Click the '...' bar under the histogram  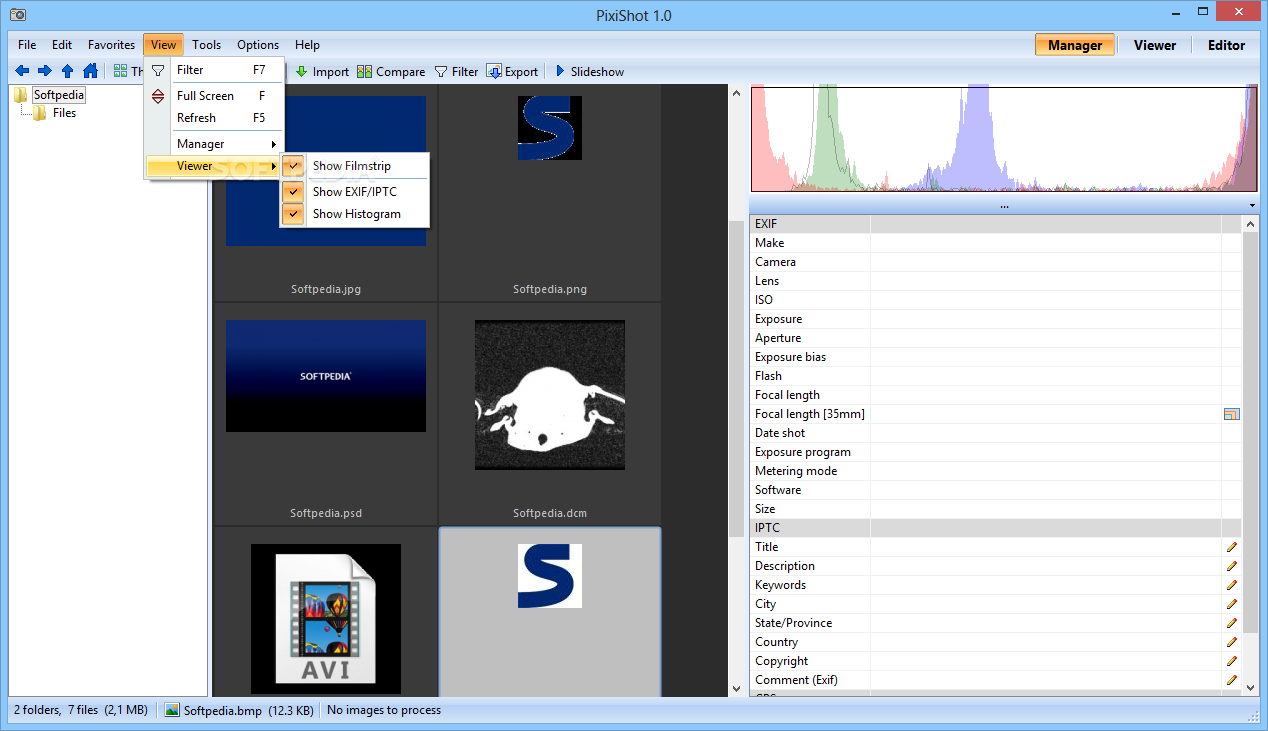tap(1004, 206)
